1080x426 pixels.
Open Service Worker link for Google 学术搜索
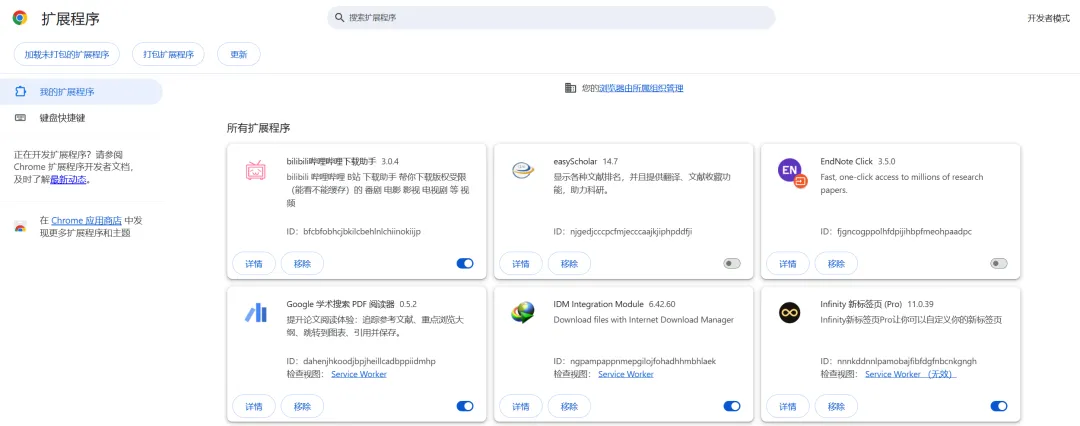pyautogui.click(x=359, y=374)
